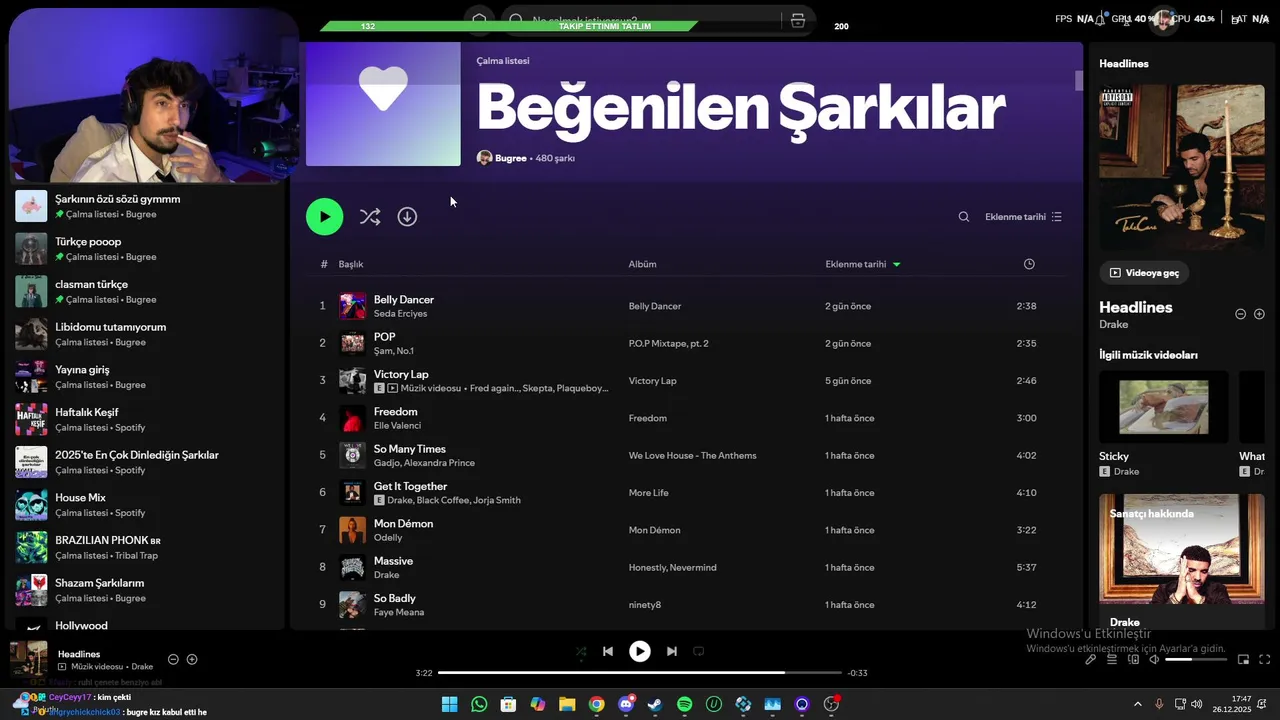Open the Sticky music video thumbnail

pos(1164,407)
